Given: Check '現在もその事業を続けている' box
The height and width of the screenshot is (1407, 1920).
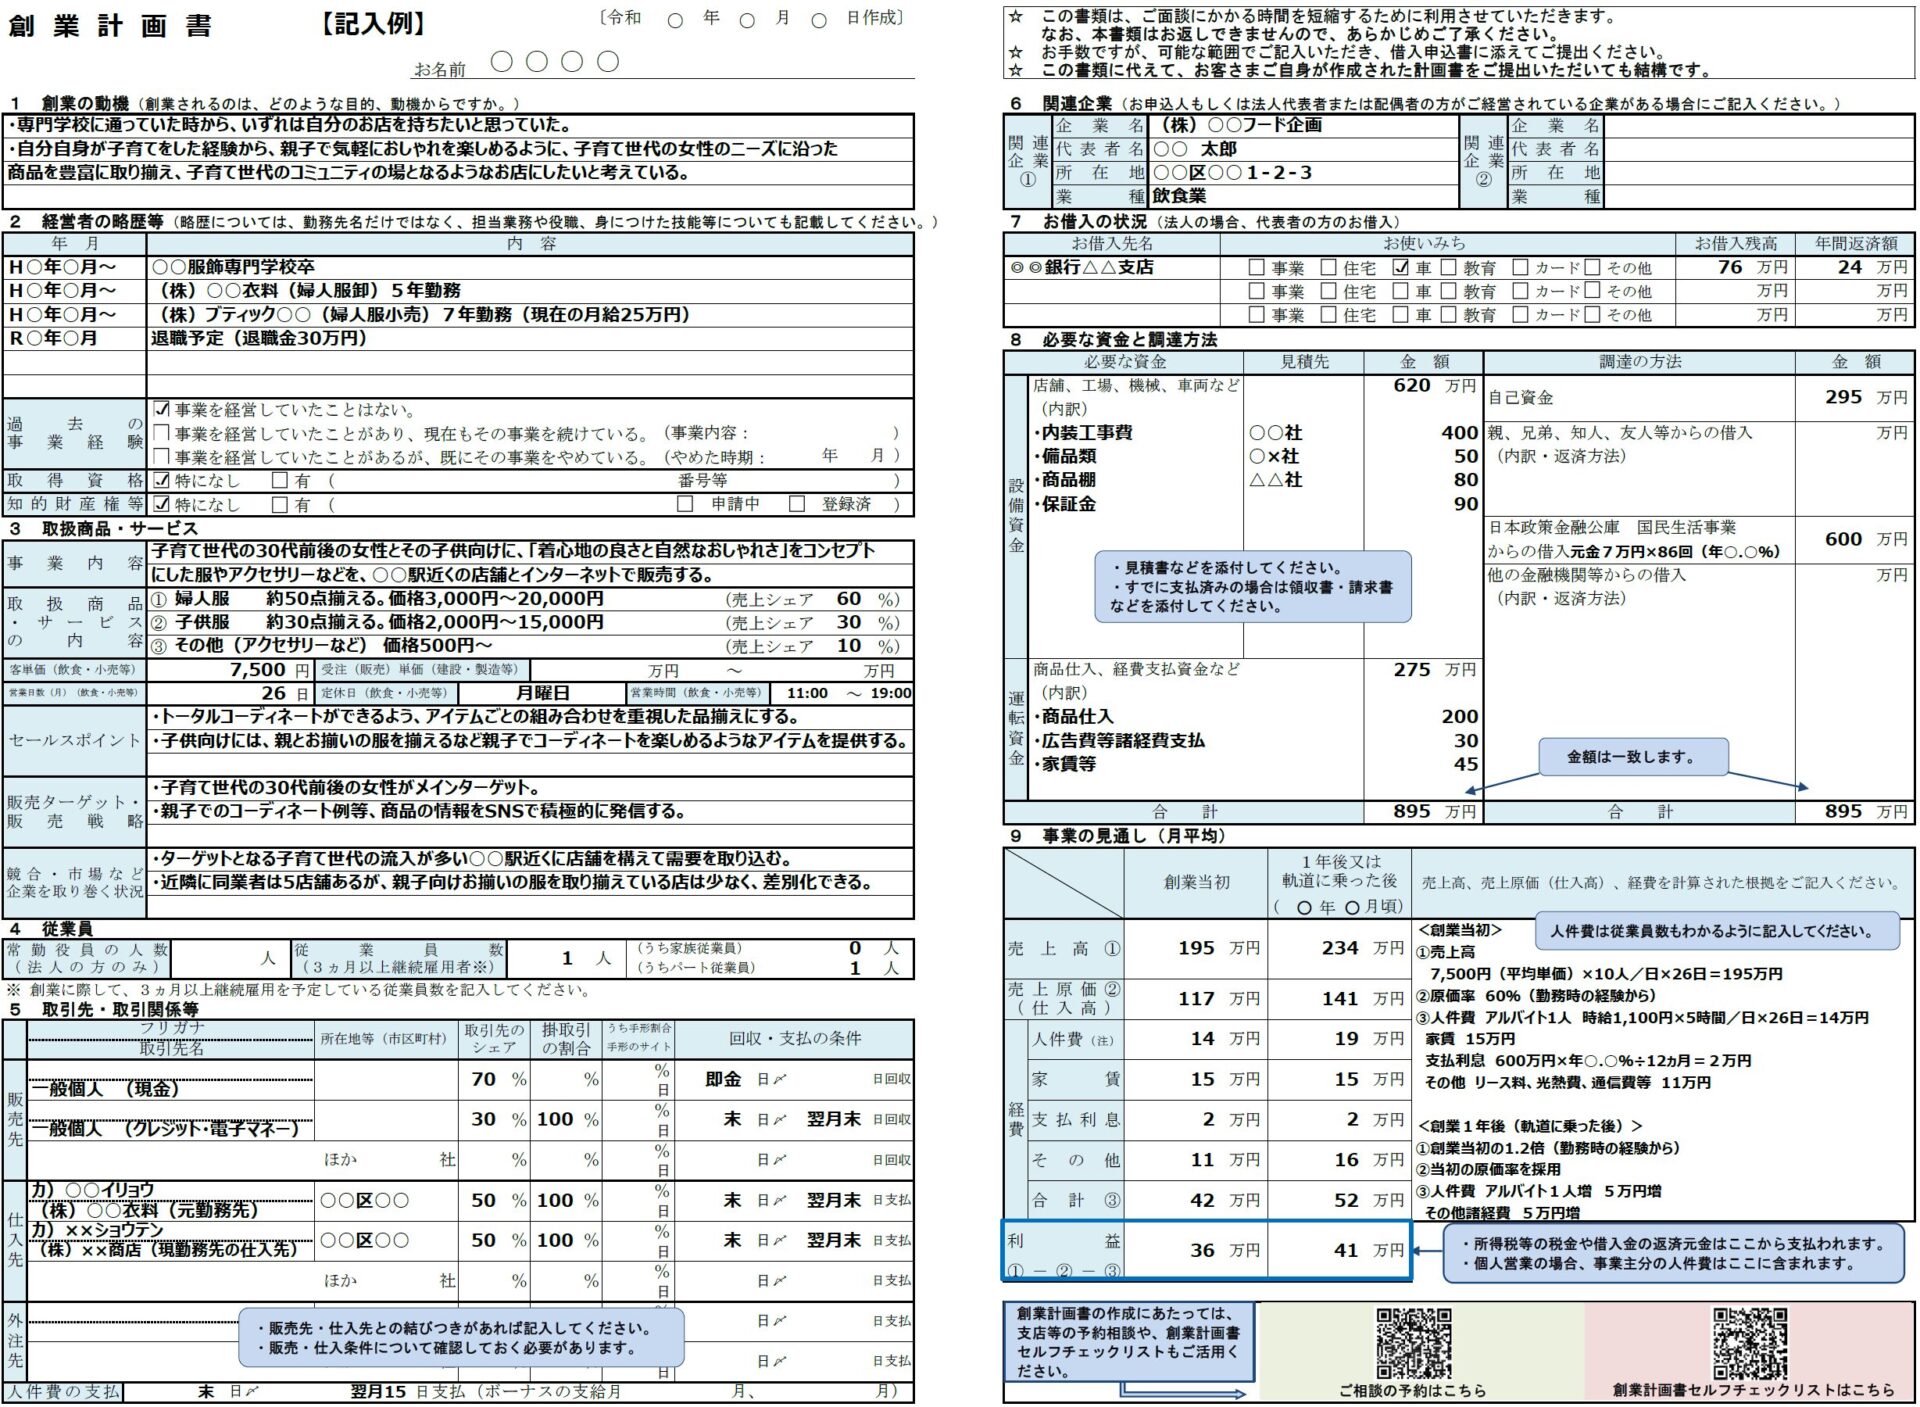Looking at the screenshot, I should tap(162, 433).
